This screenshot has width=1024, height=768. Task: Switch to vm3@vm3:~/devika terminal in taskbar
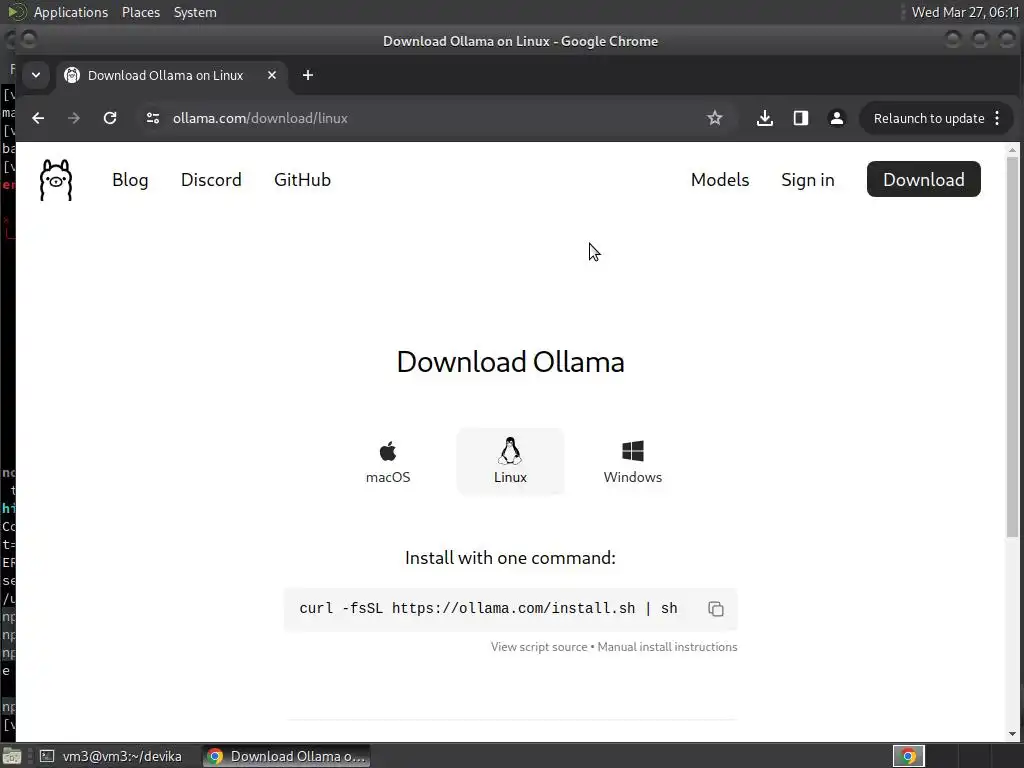tap(111, 756)
